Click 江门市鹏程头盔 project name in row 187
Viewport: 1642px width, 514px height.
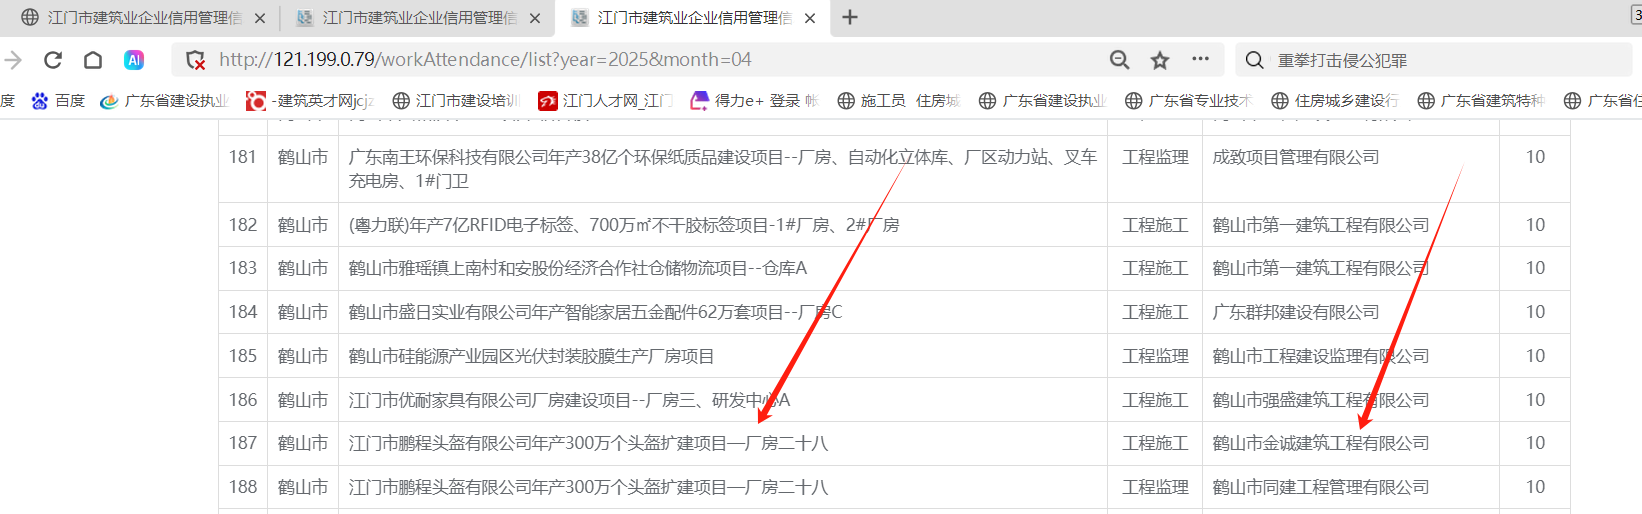pos(588,443)
